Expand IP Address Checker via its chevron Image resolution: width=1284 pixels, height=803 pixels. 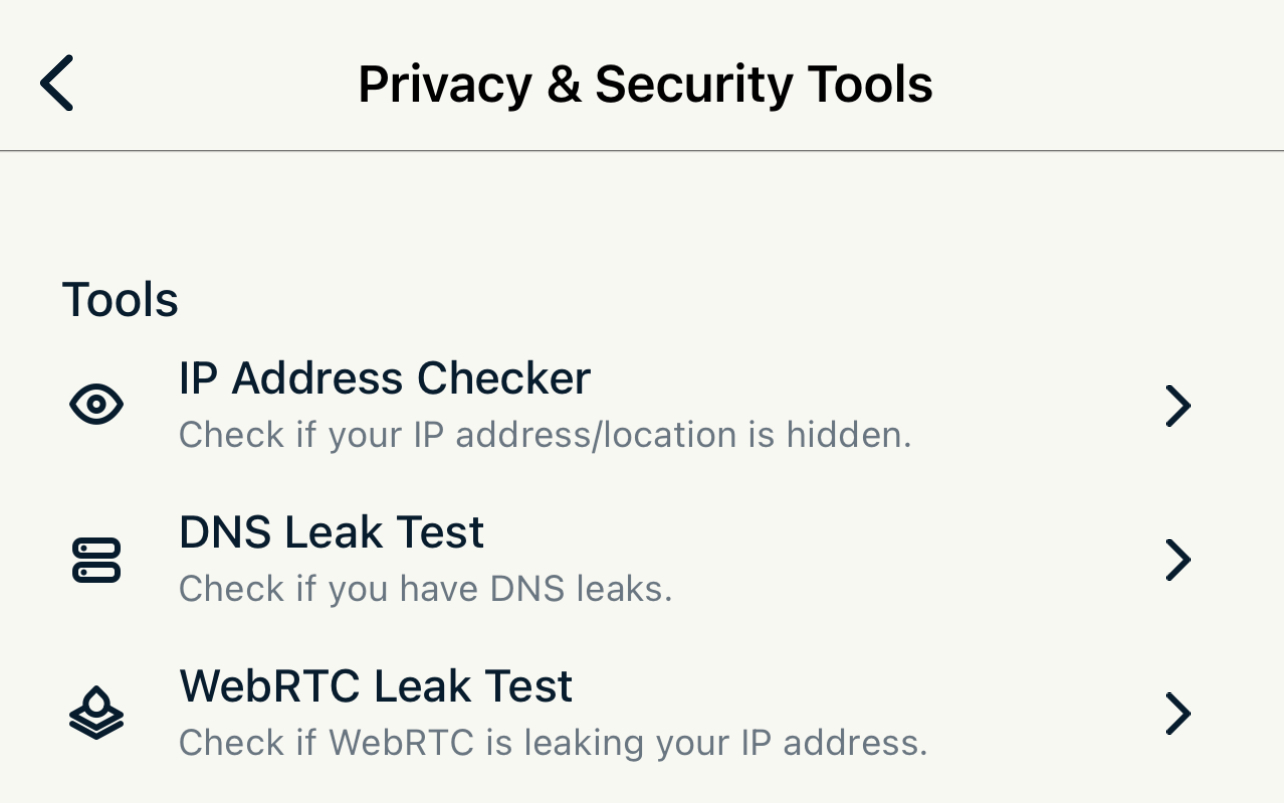pyautogui.click(x=1178, y=406)
